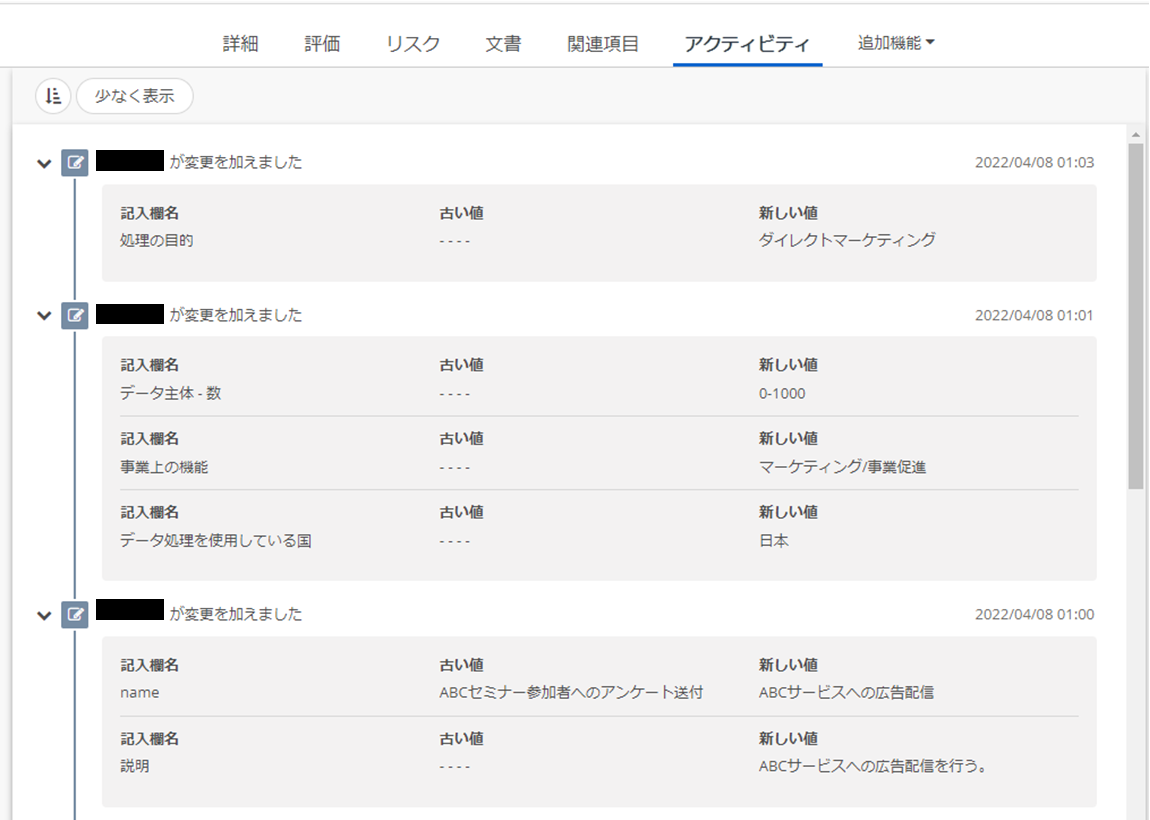1150x820 pixels.
Task: Open the 評価 tab
Action: (322, 44)
